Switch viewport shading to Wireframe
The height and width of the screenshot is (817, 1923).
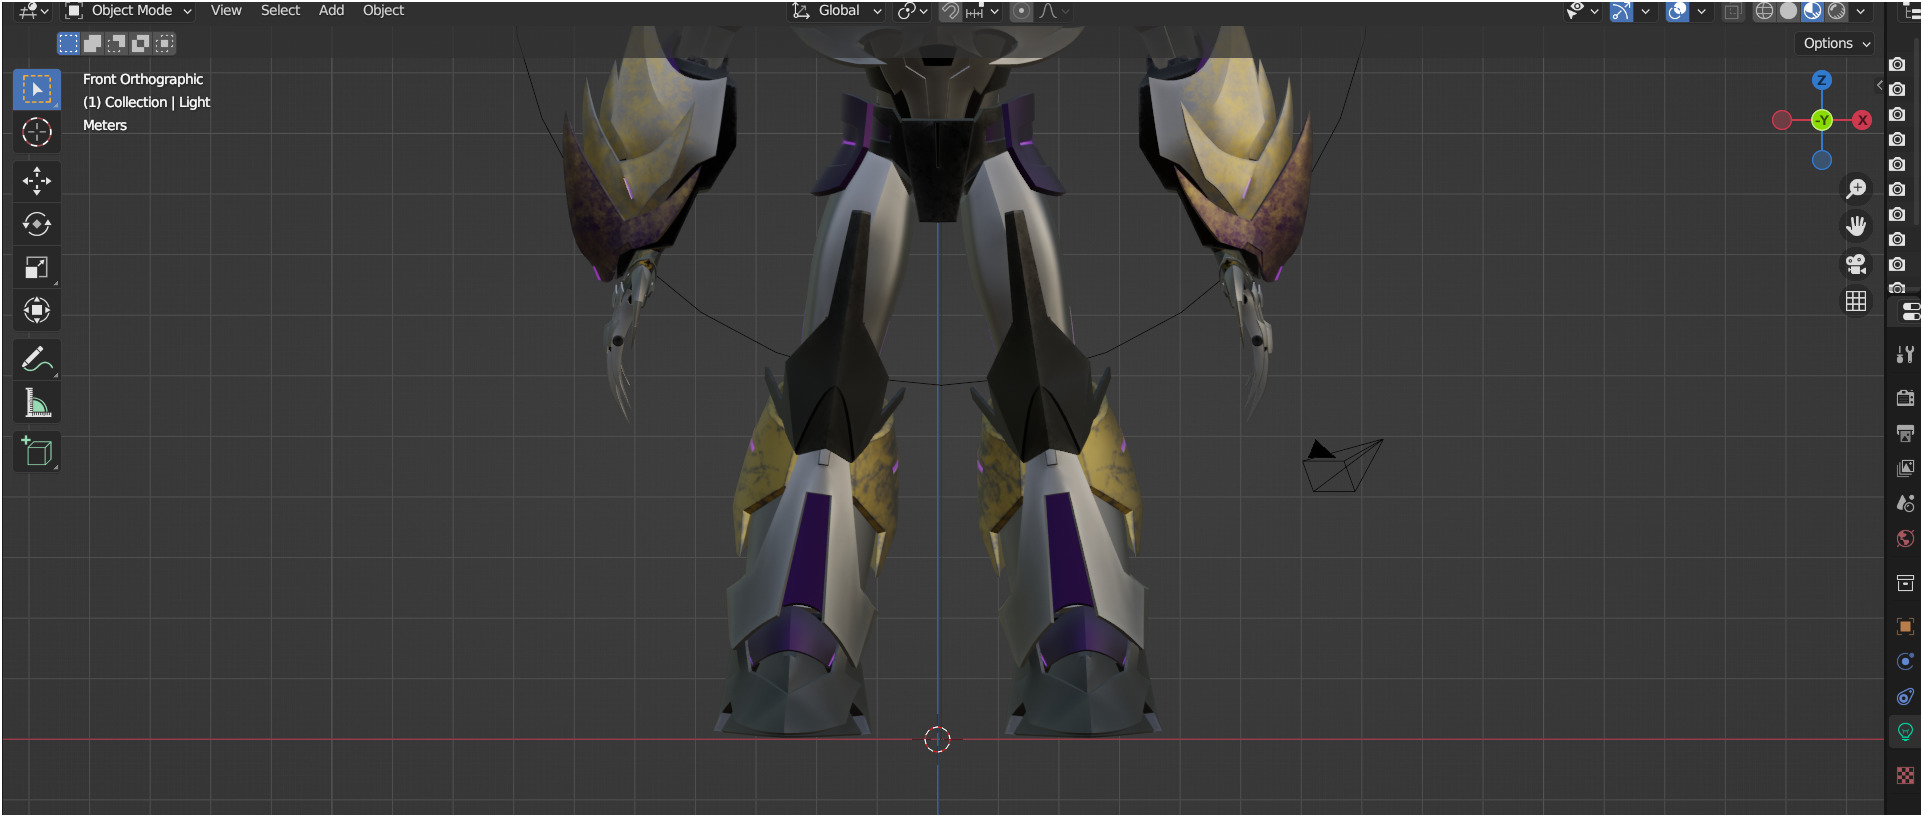click(x=1765, y=11)
